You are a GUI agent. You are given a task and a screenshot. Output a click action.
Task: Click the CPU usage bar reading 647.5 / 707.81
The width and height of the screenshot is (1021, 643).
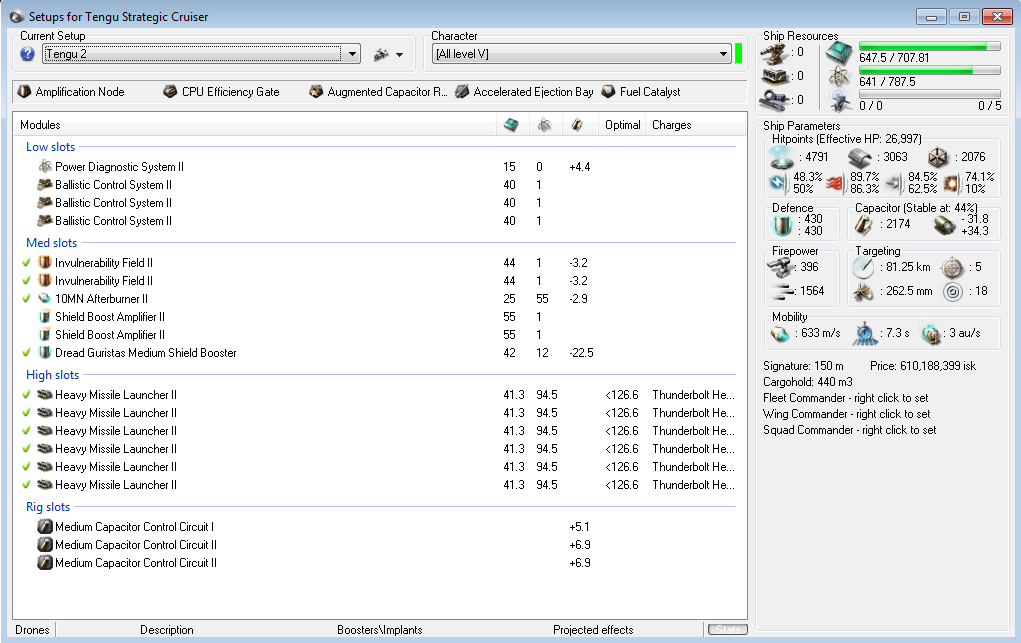pos(930,46)
